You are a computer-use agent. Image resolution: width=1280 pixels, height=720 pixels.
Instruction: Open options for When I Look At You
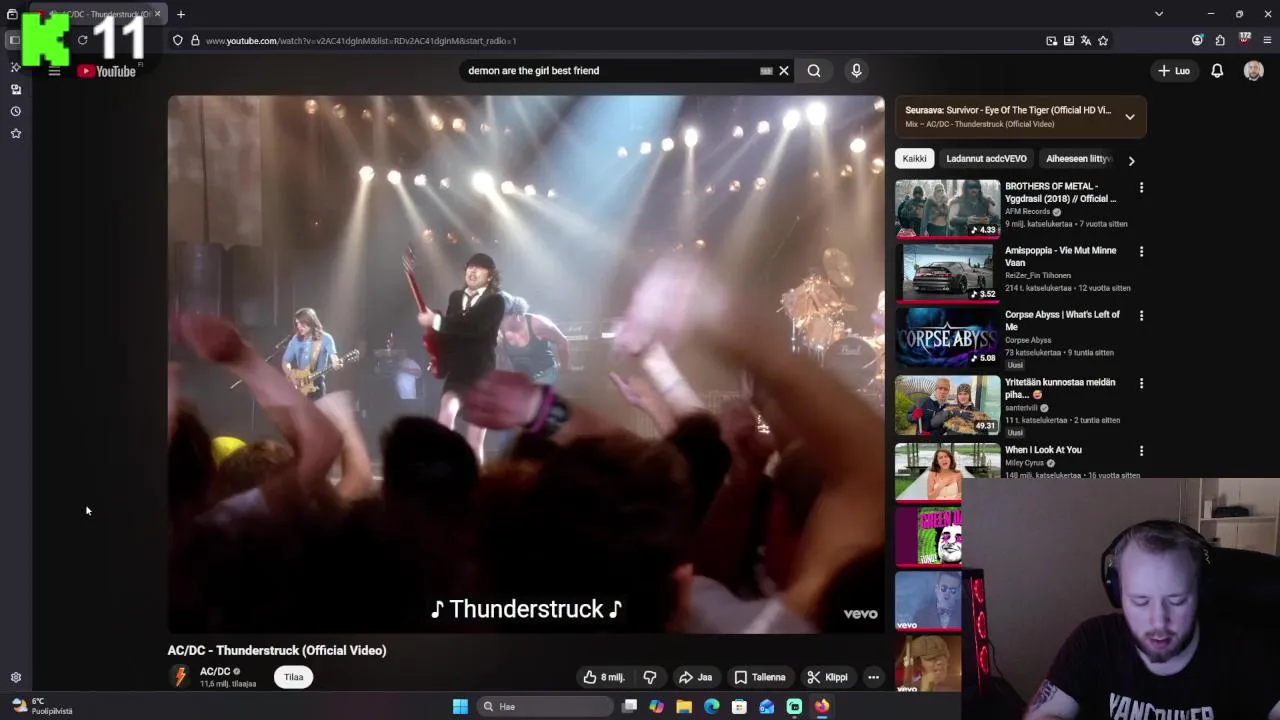1141,451
